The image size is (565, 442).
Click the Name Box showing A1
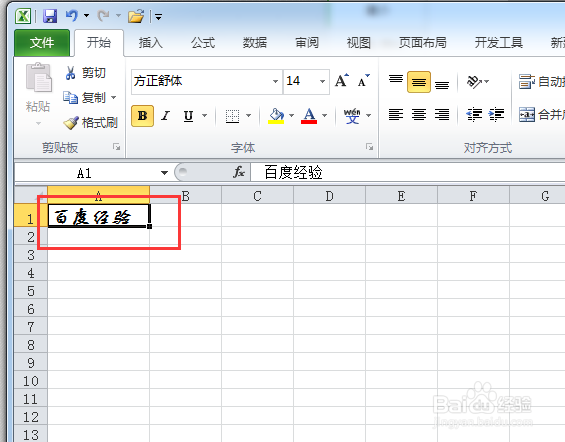(x=84, y=173)
